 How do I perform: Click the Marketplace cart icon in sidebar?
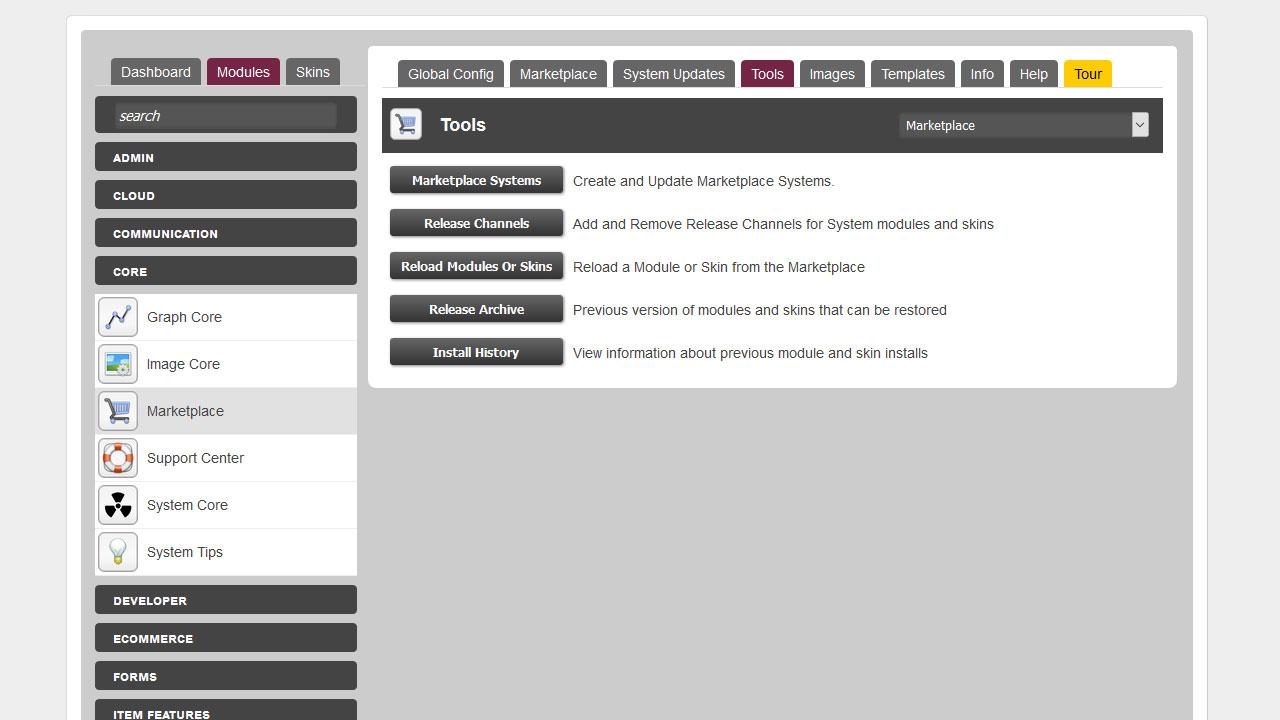[118, 411]
